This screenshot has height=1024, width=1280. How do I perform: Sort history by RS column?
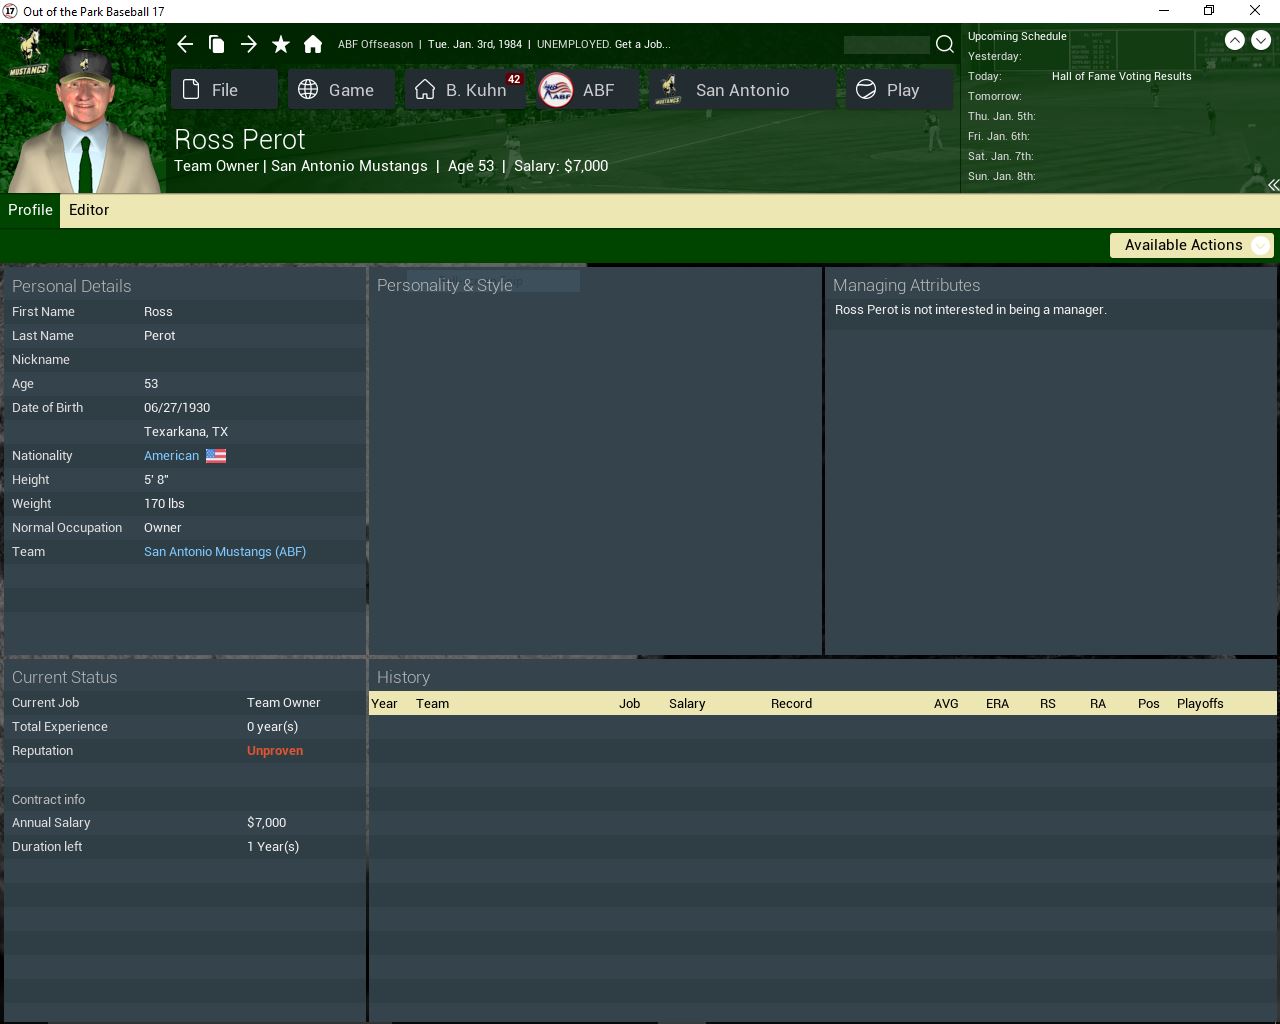point(1047,704)
